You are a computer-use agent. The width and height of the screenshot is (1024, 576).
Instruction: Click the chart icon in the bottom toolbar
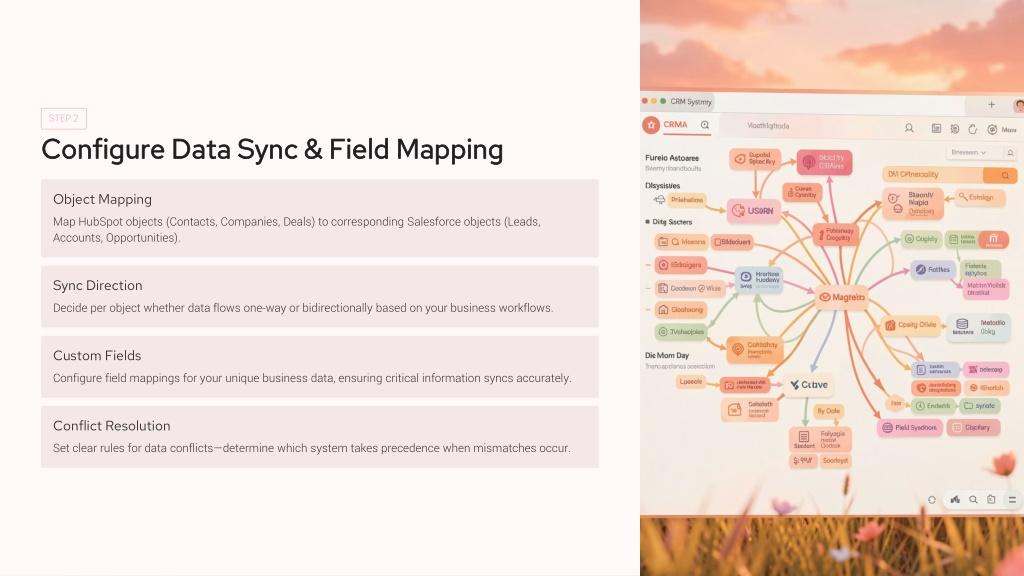tap(956, 499)
